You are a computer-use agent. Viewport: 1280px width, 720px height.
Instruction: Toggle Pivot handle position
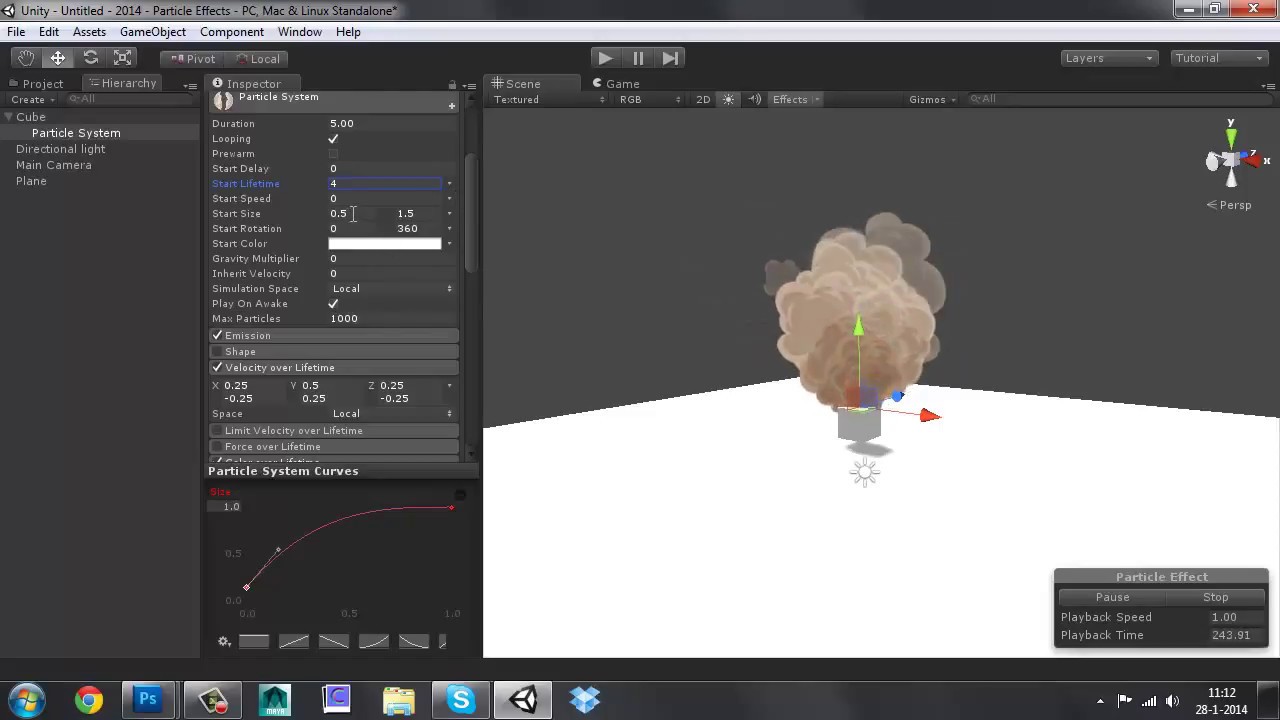click(x=193, y=59)
